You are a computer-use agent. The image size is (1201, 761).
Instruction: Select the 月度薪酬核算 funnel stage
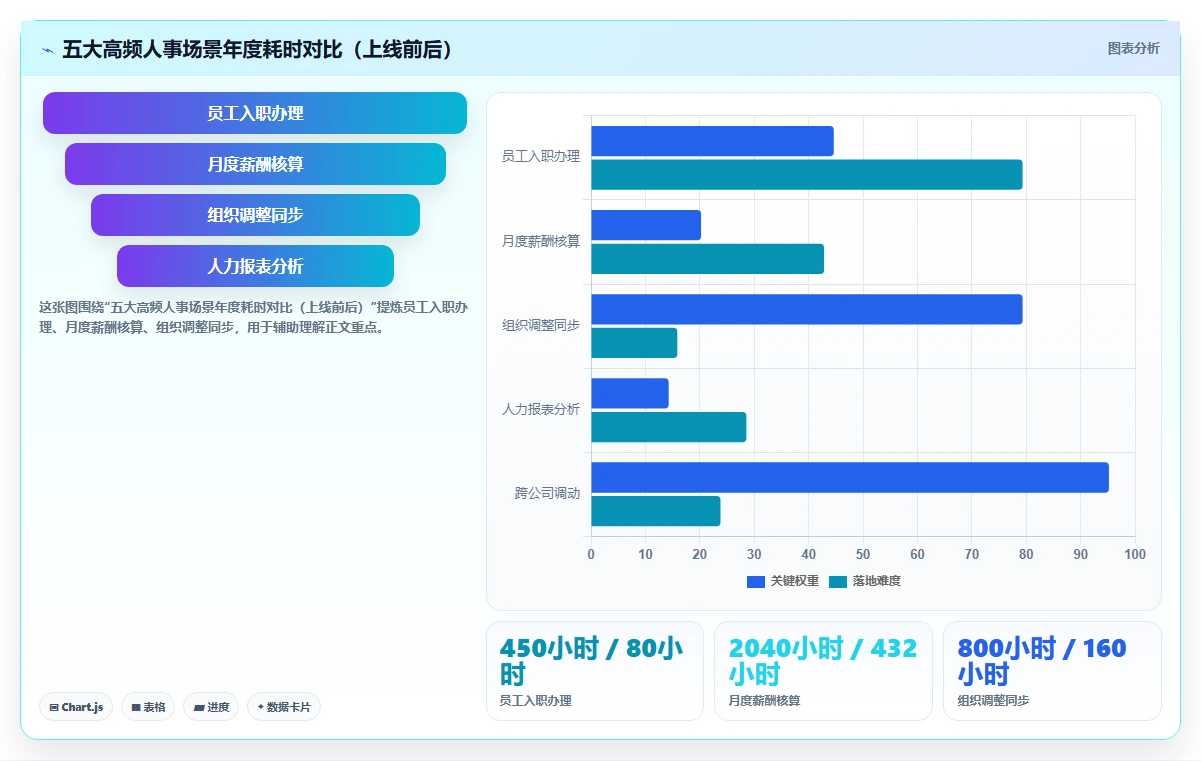255,164
